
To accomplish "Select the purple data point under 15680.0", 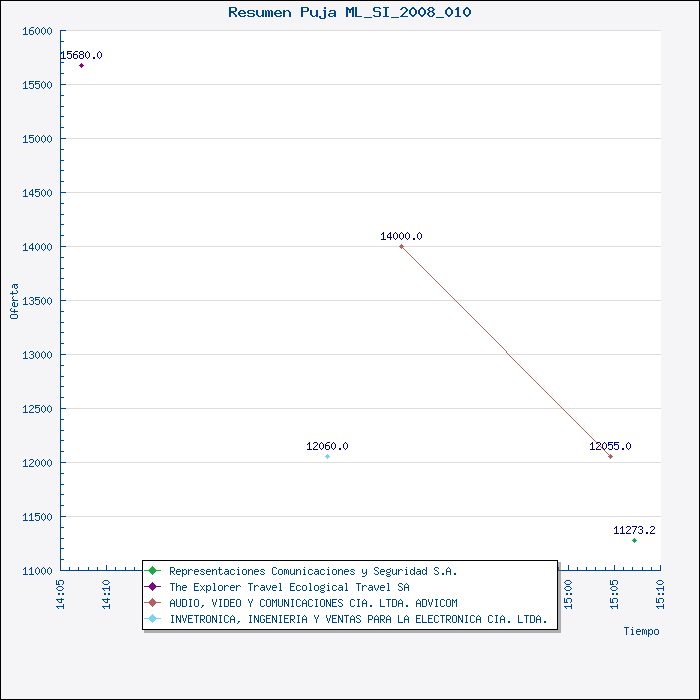I will pyautogui.click(x=81, y=65).
